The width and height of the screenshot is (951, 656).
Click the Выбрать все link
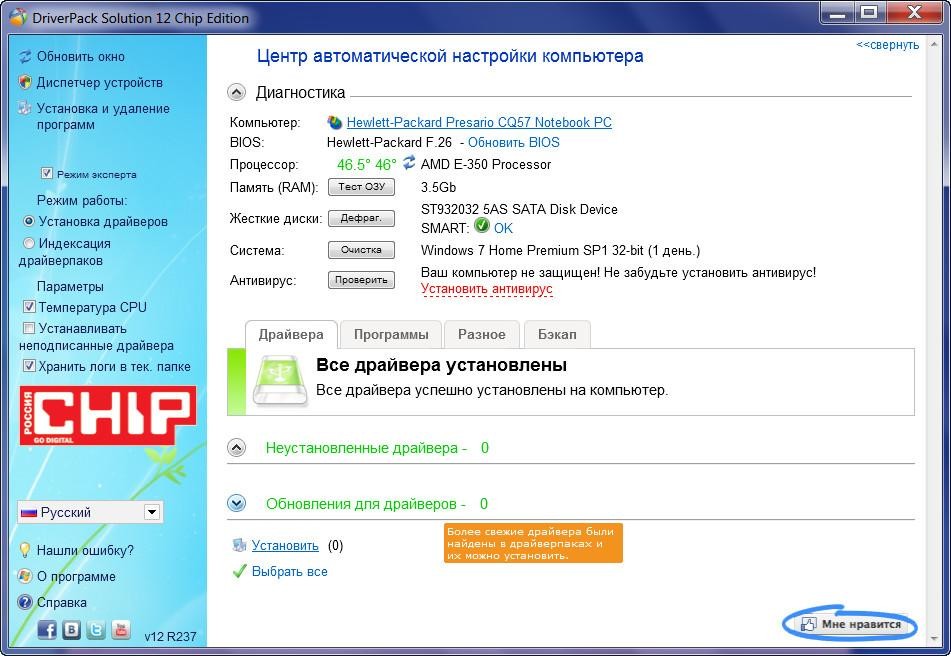[x=289, y=572]
